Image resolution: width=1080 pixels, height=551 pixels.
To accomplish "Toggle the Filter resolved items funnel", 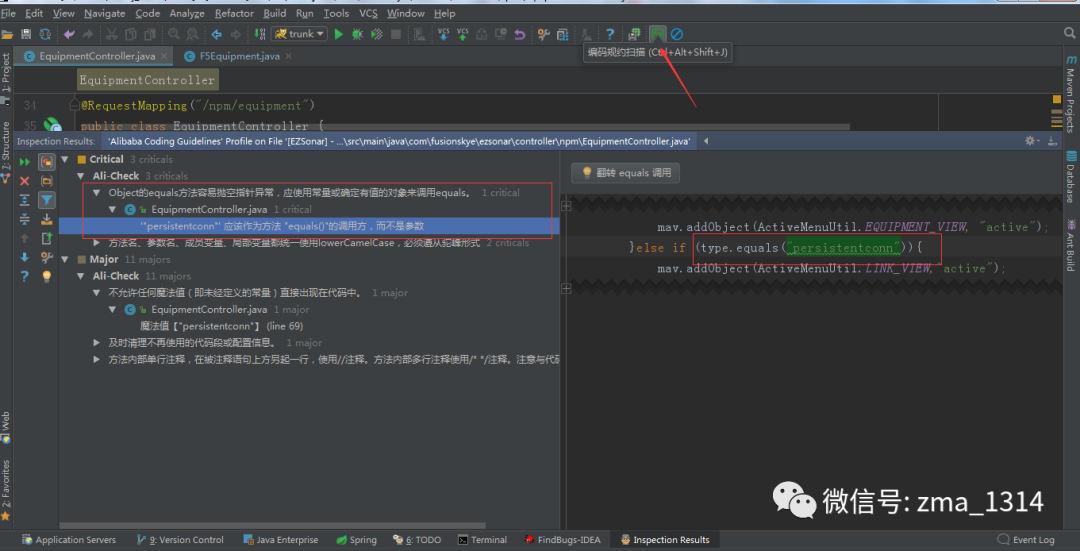I will click(x=47, y=200).
